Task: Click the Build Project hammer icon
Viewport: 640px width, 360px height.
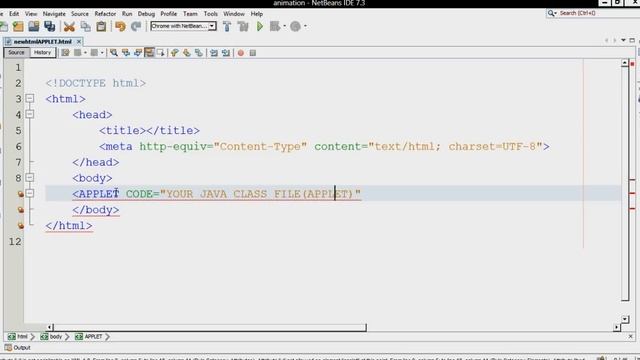Action: 227,27
